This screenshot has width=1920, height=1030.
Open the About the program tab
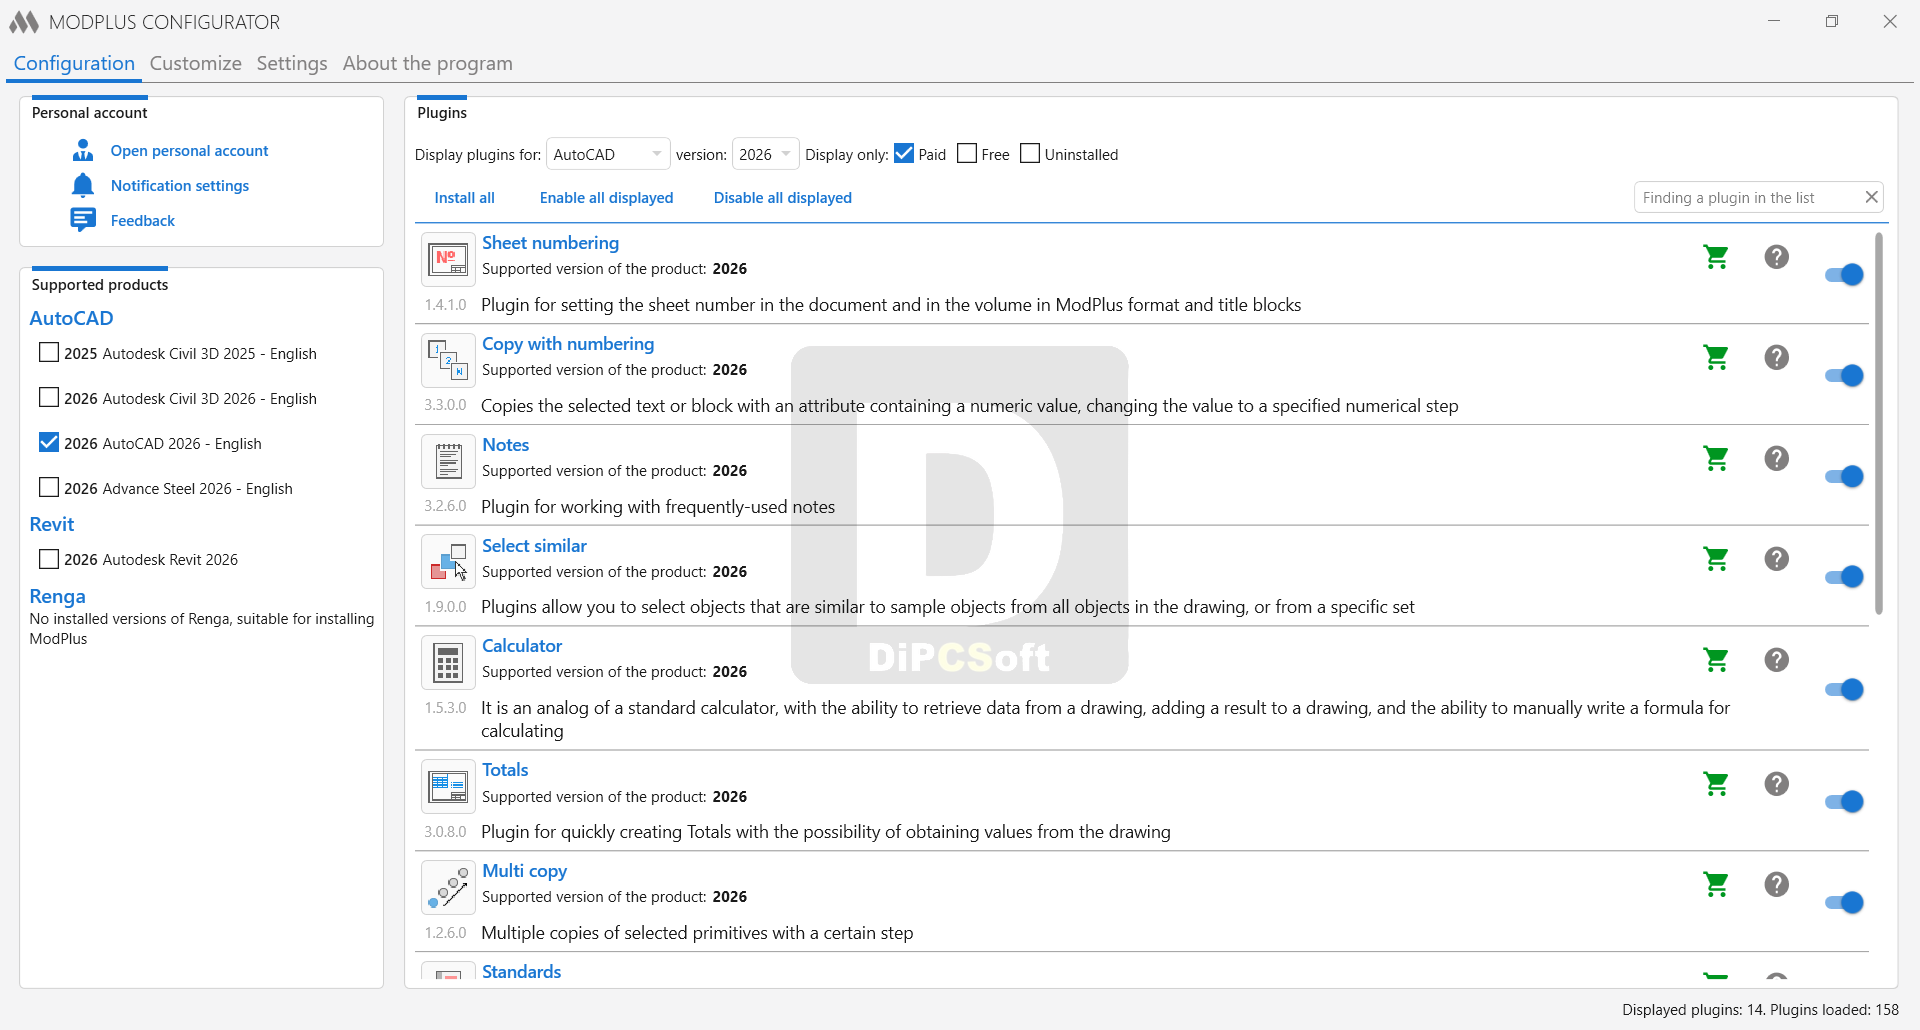pyautogui.click(x=428, y=63)
